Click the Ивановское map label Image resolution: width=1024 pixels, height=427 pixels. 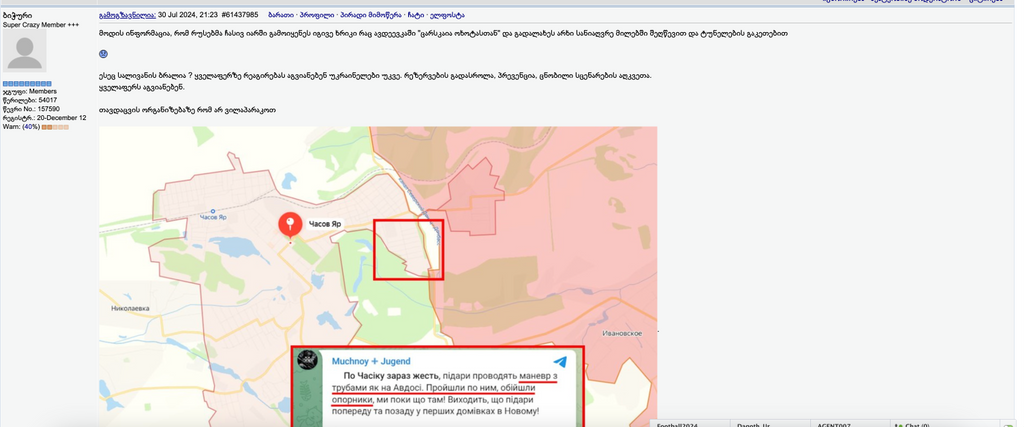pos(622,333)
